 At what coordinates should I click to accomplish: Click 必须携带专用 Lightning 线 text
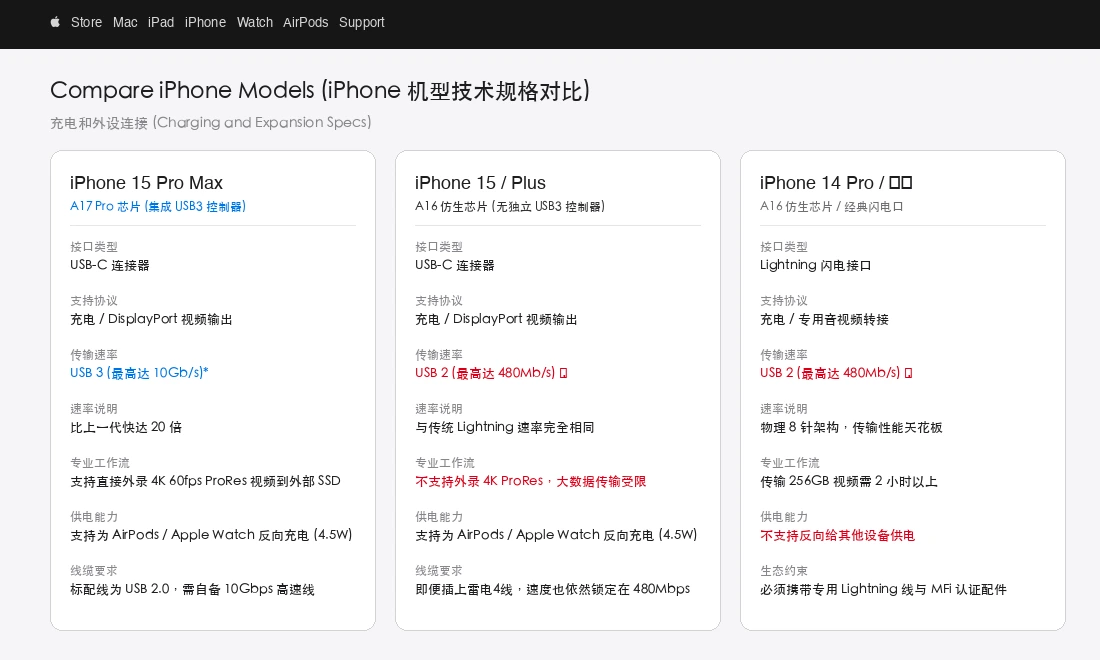point(883,589)
